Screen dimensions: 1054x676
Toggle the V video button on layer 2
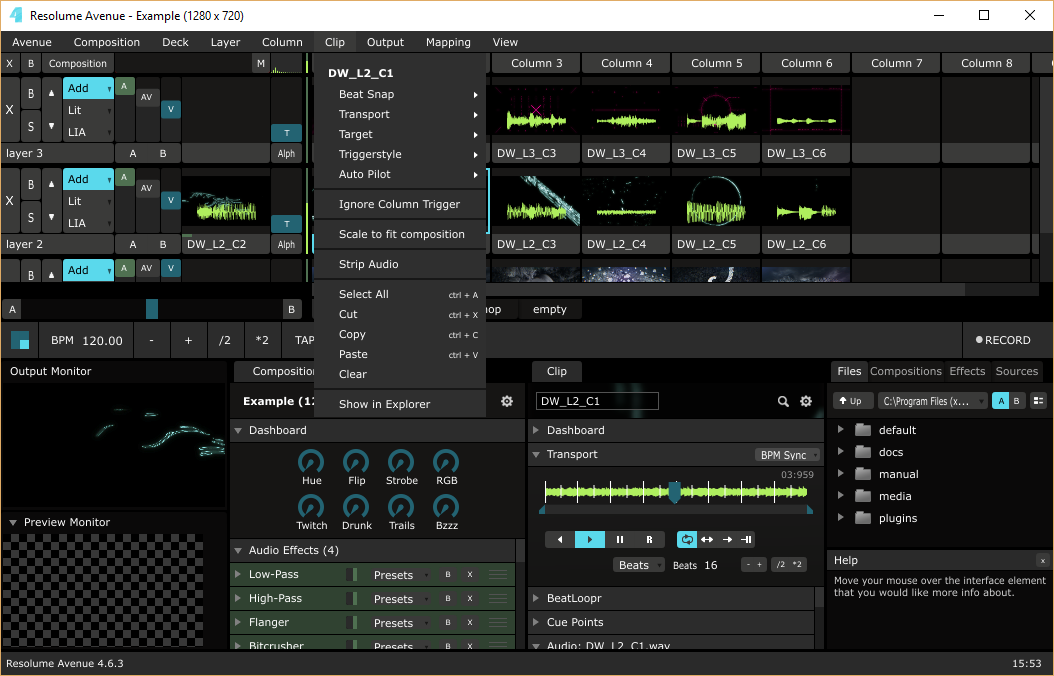coord(171,200)
